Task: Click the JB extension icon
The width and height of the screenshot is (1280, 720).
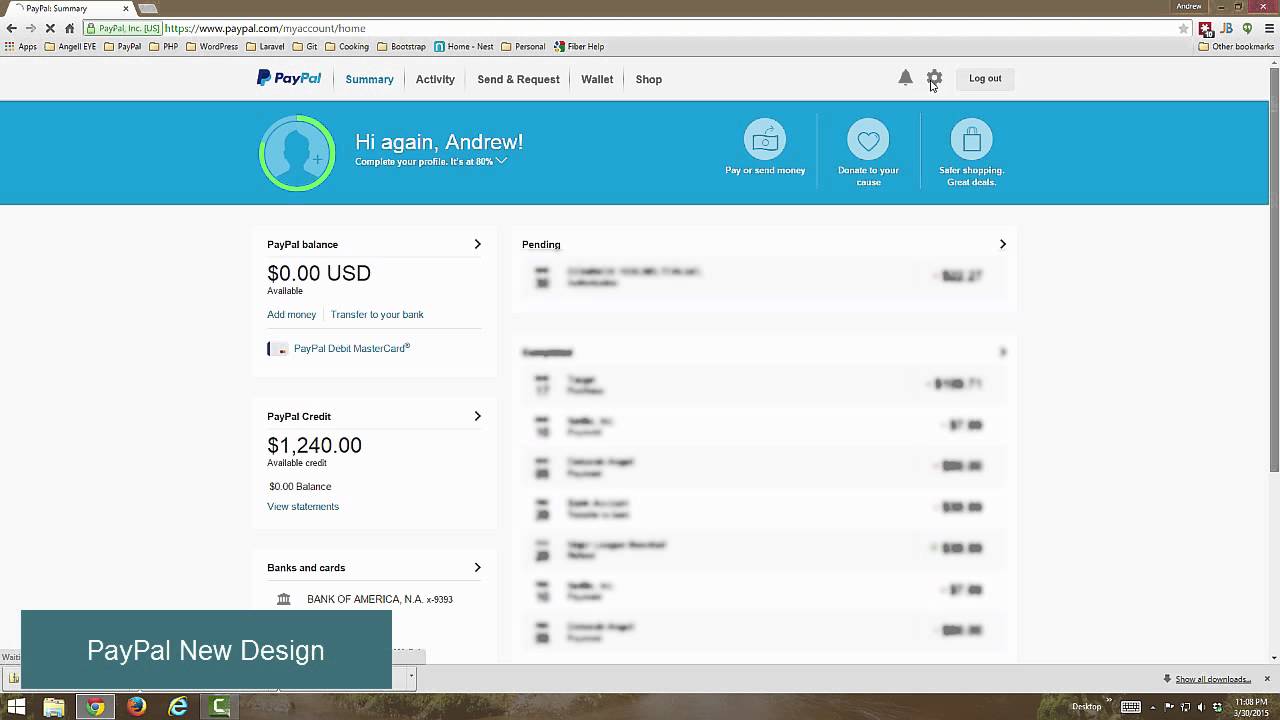Action: coord(1226,28)
